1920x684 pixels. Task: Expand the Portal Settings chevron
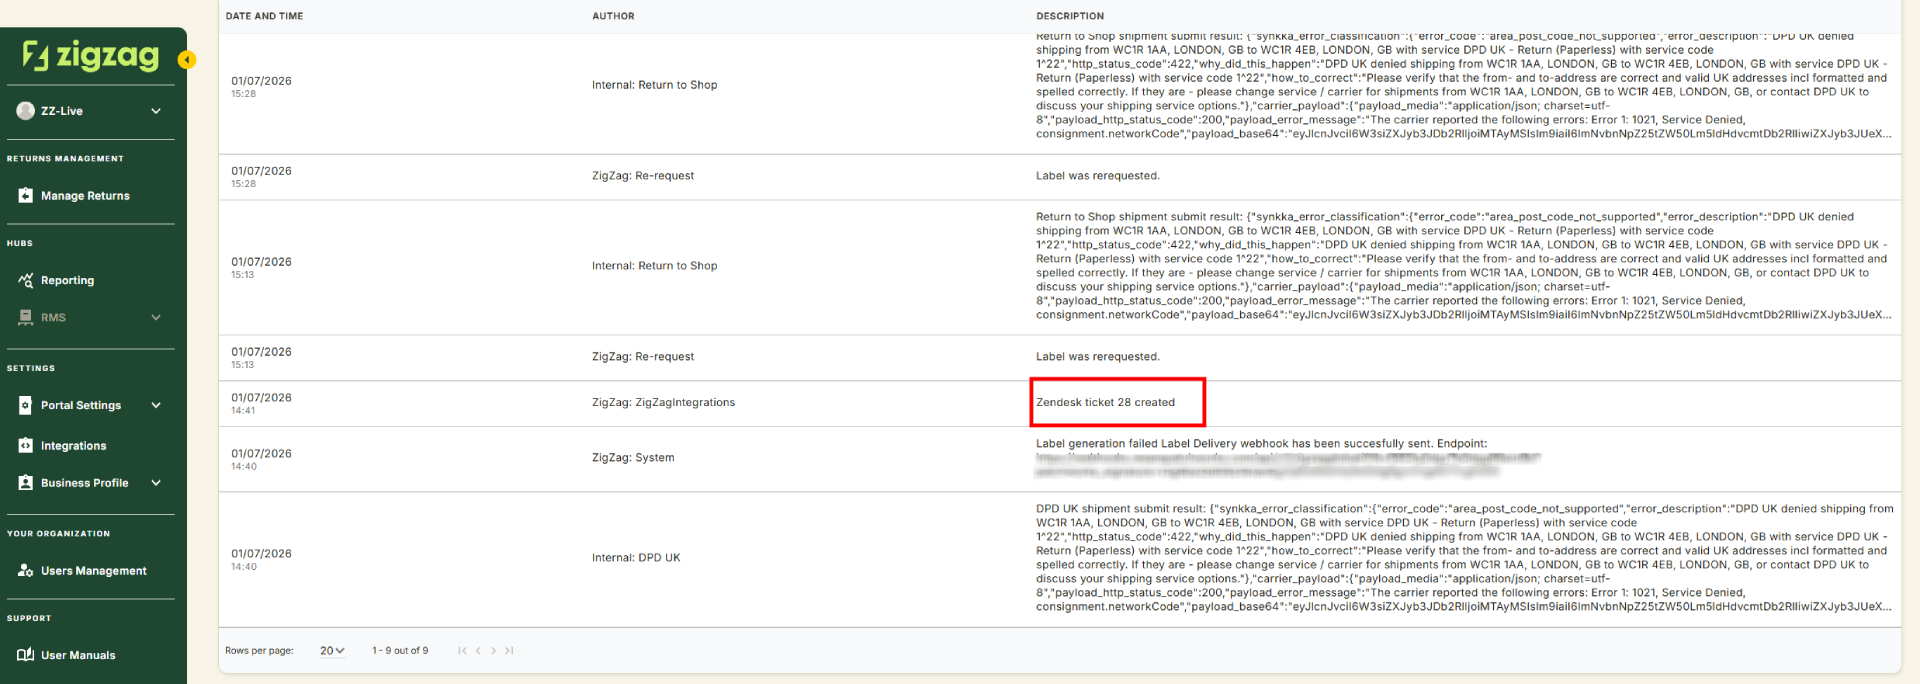[156, 405]
